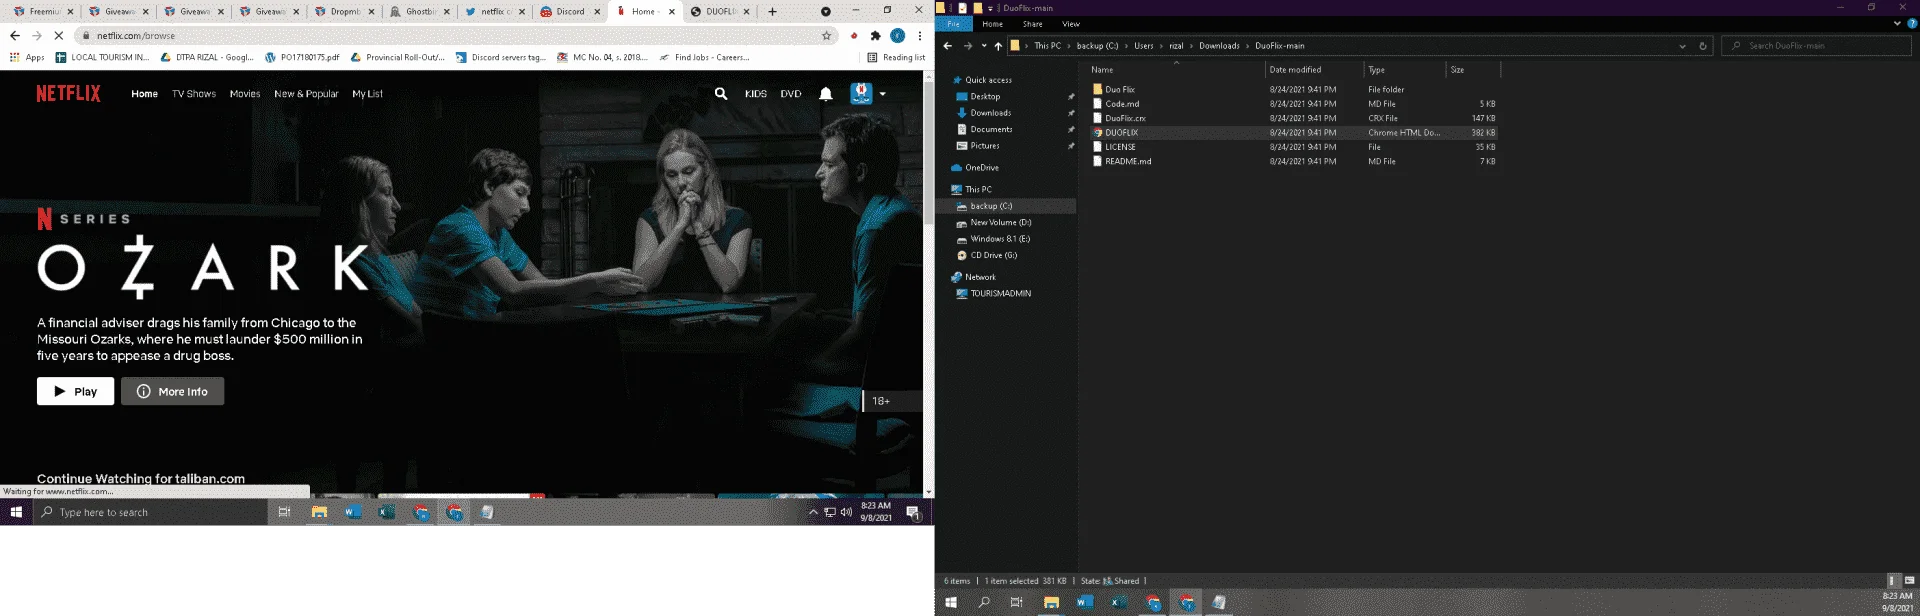Viewport: 1920px width, 616px height.
Task: Expand the Explorer ribbon chevron
Action: [1897, 24]
